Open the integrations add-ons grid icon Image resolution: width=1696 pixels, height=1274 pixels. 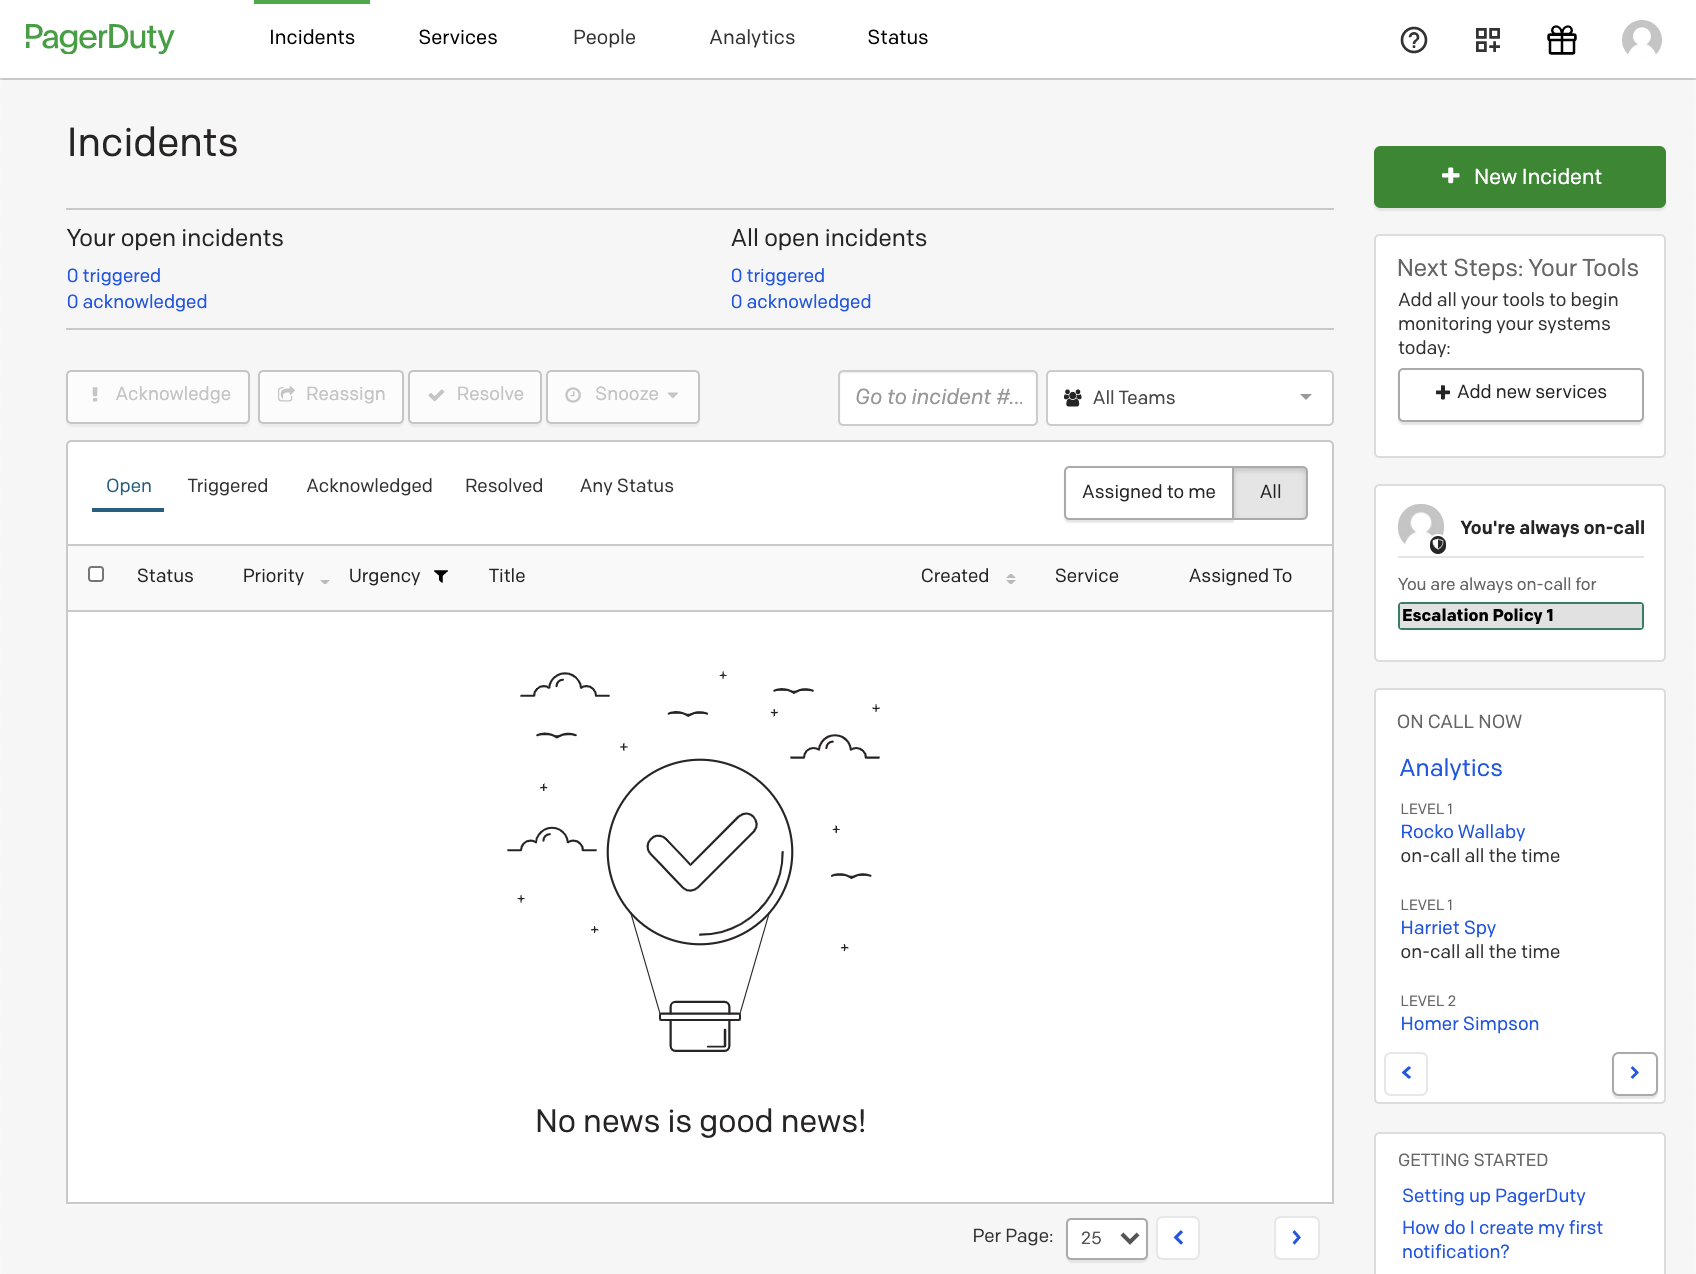1488,40
